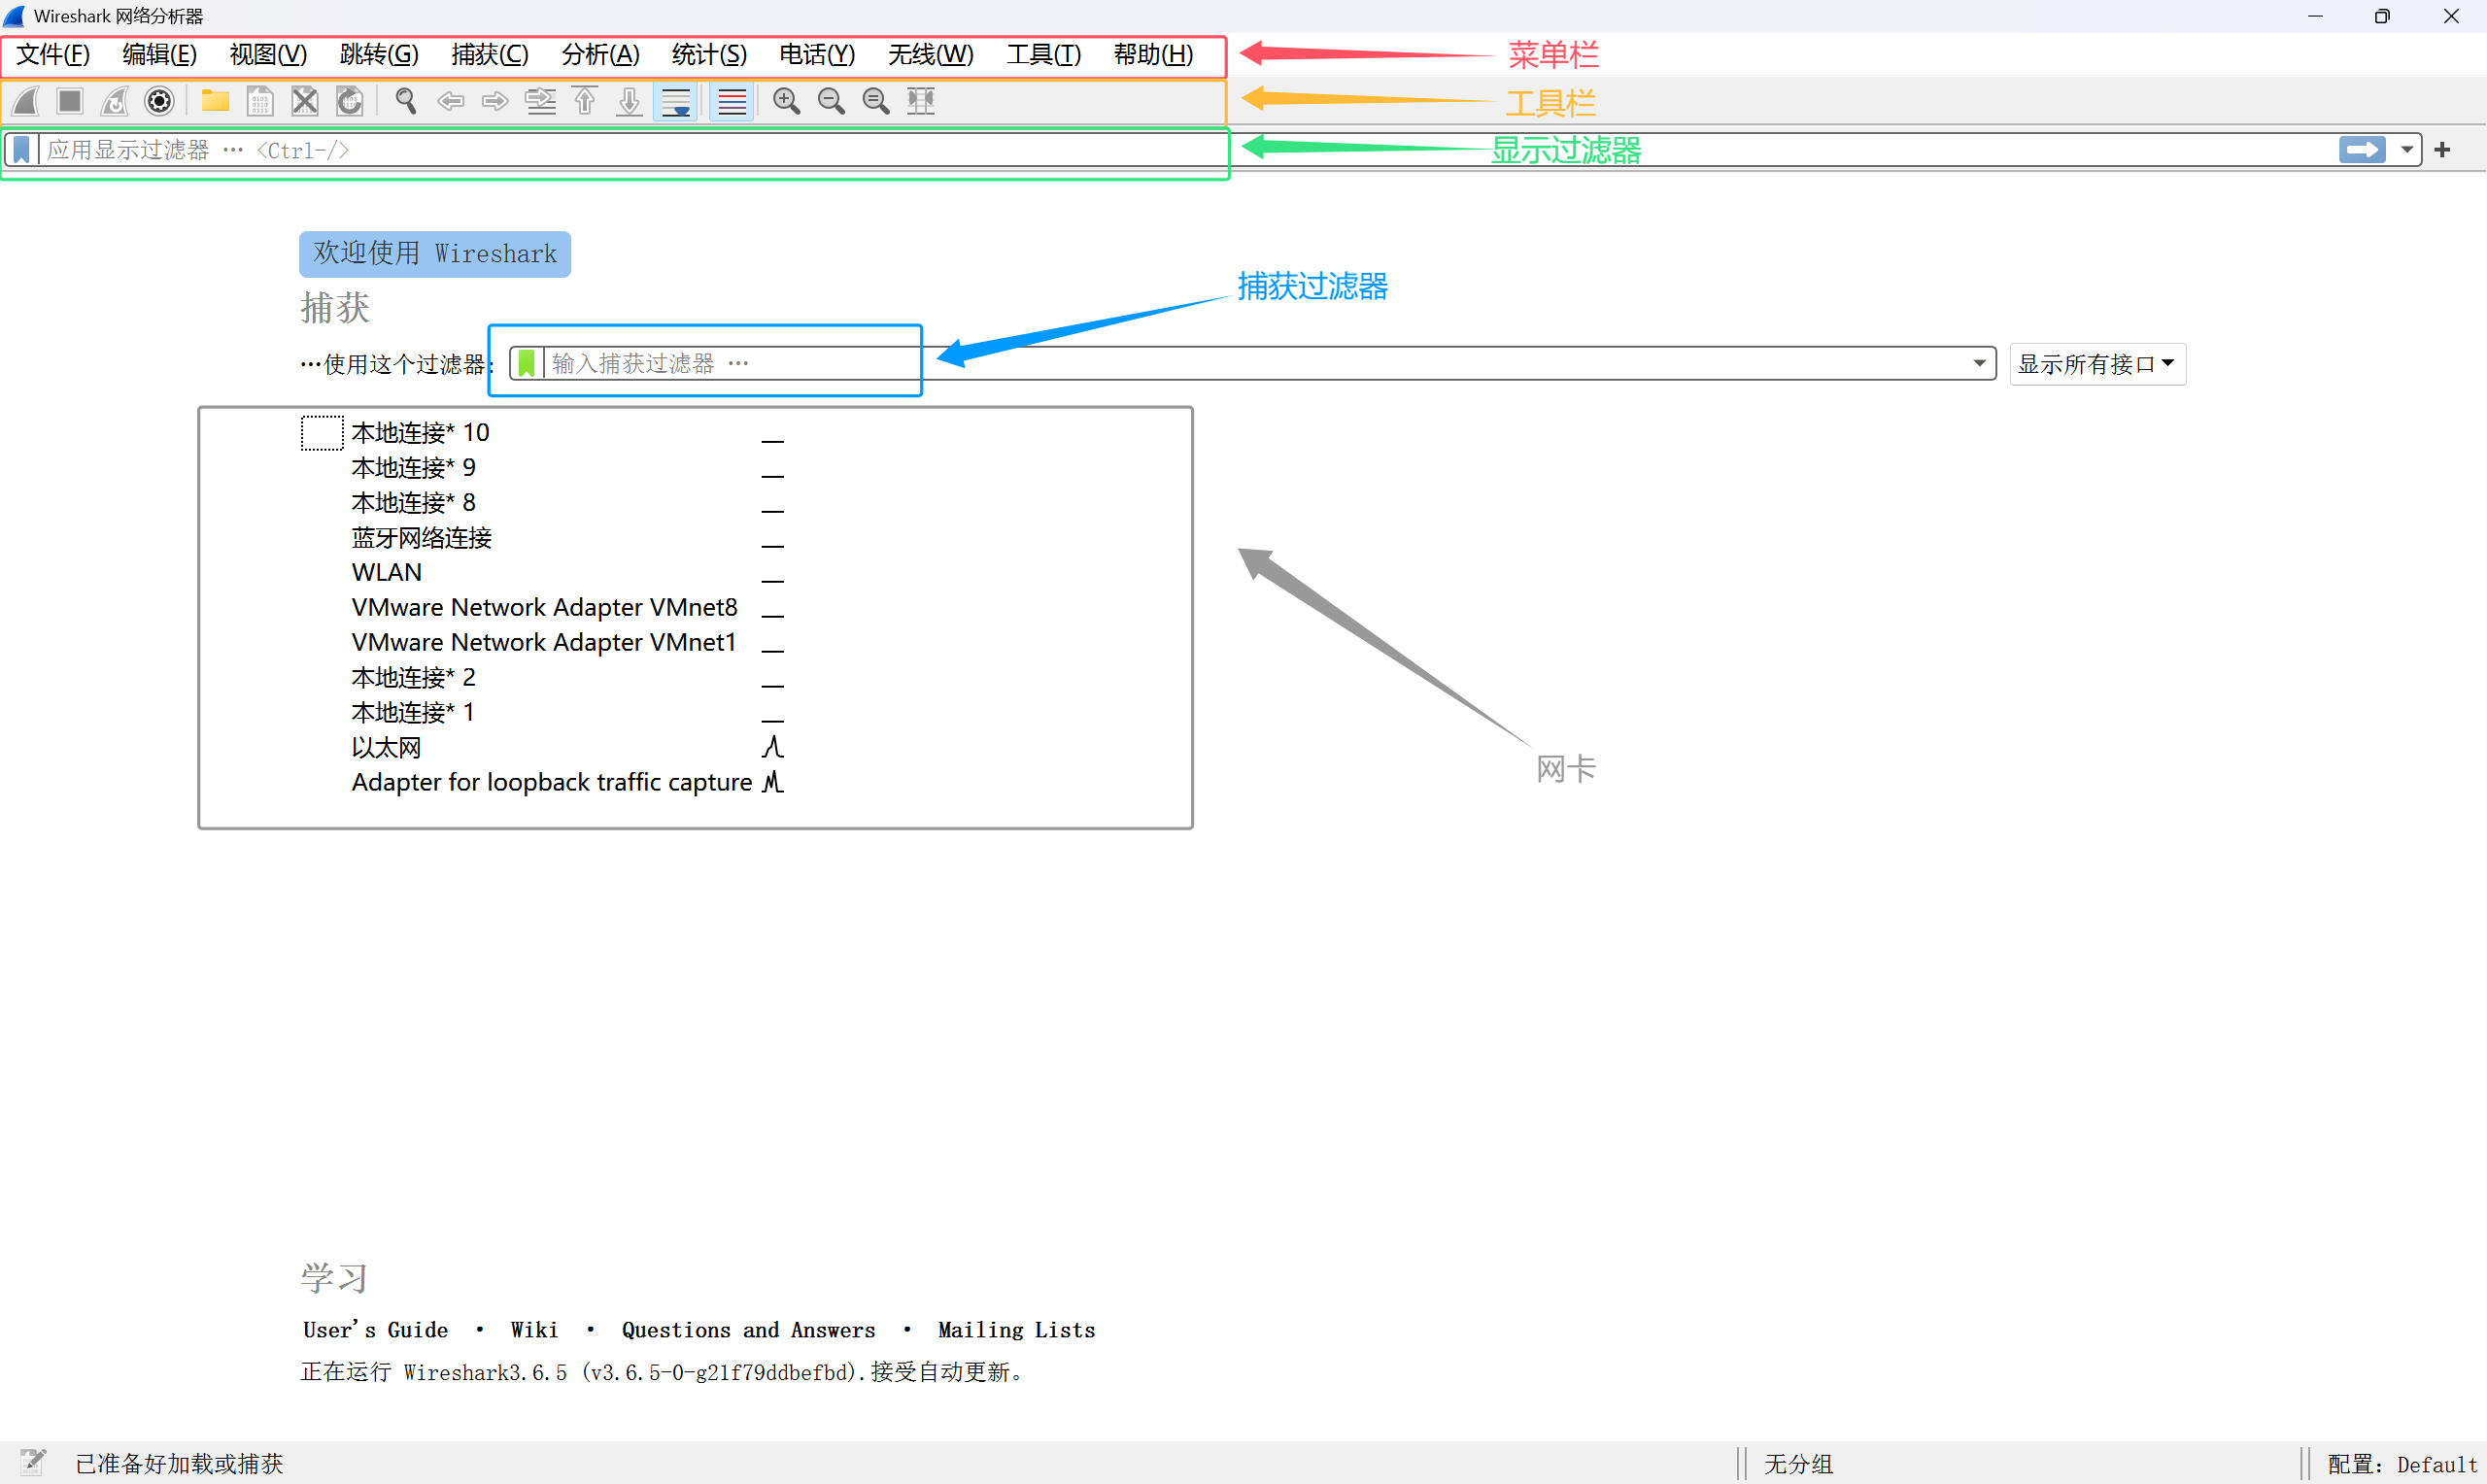
Task: Expand the display filter history dropdown arrow
Action: 2406,150
